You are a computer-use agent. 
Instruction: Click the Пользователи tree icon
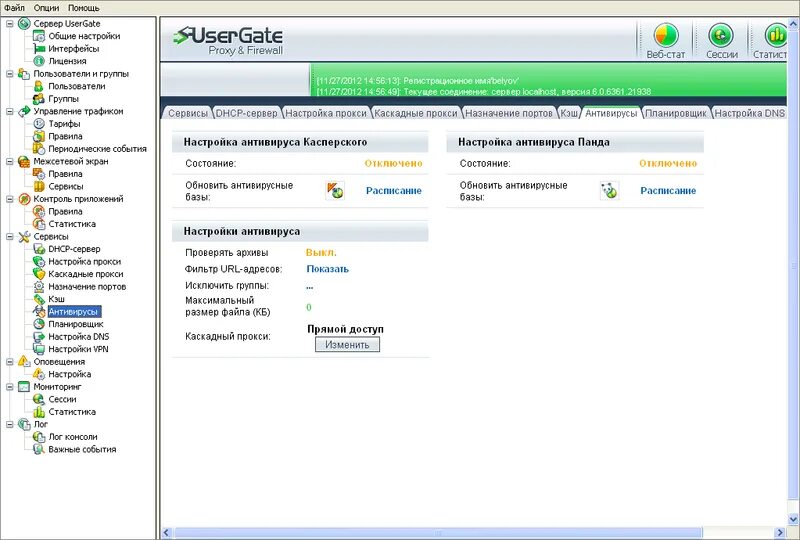[x=39, y=86]
